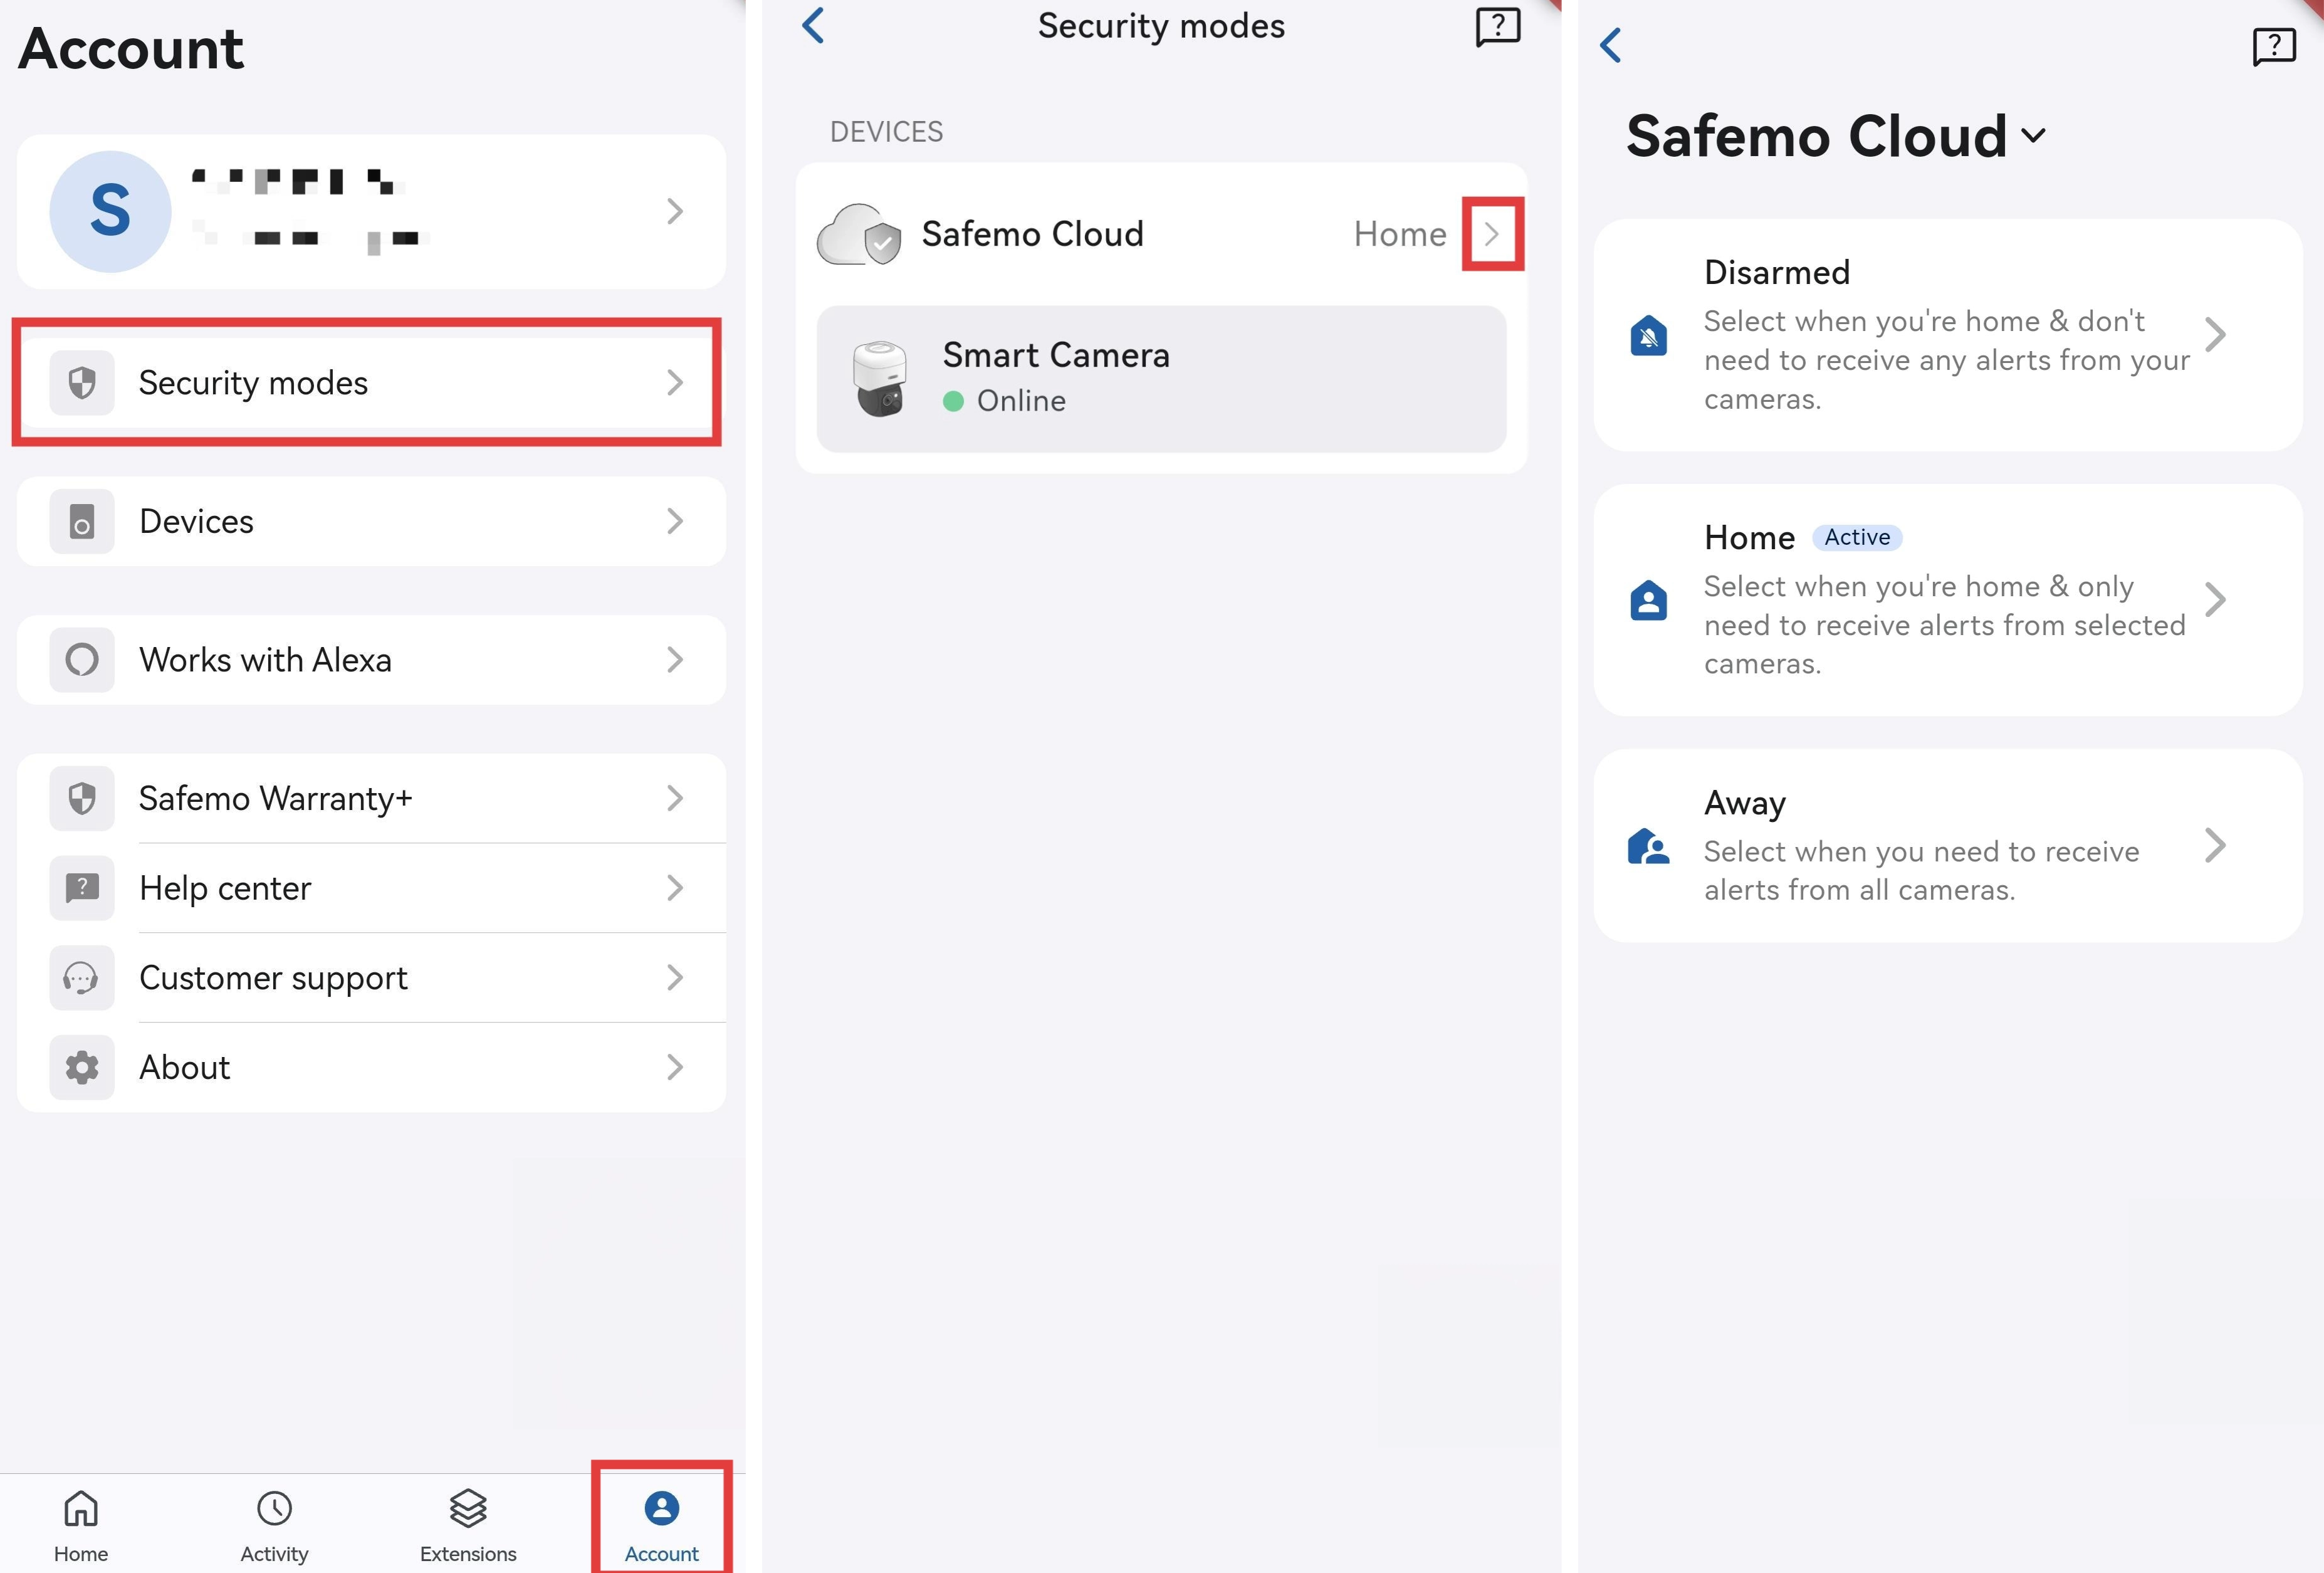
Task: Click the Safemo Cloud device name
Action: [x=1032, y=234]
